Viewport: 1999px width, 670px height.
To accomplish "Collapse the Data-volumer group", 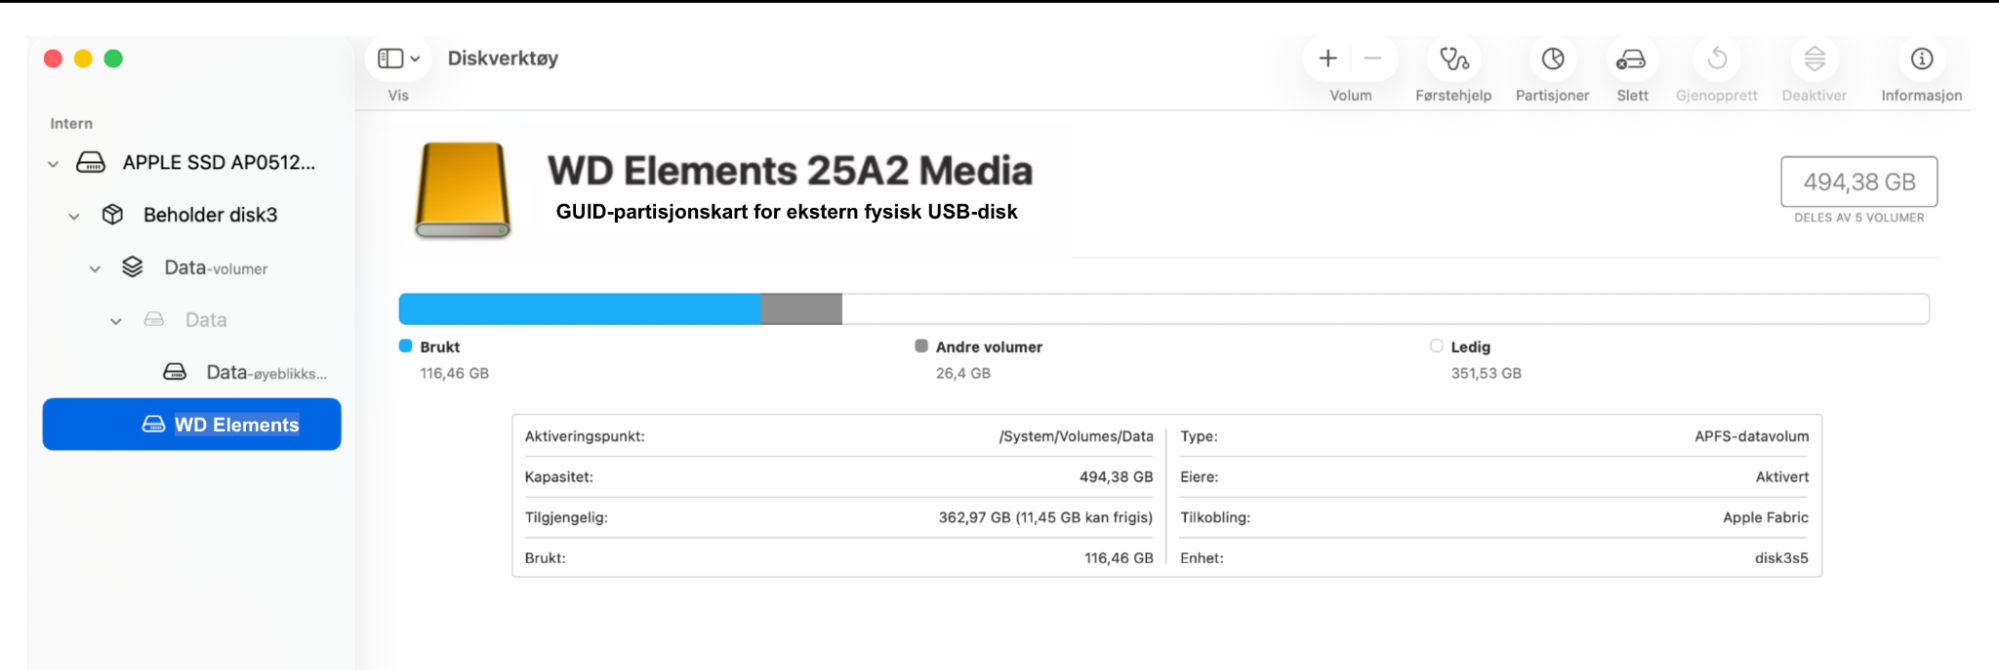I will 95,269.
